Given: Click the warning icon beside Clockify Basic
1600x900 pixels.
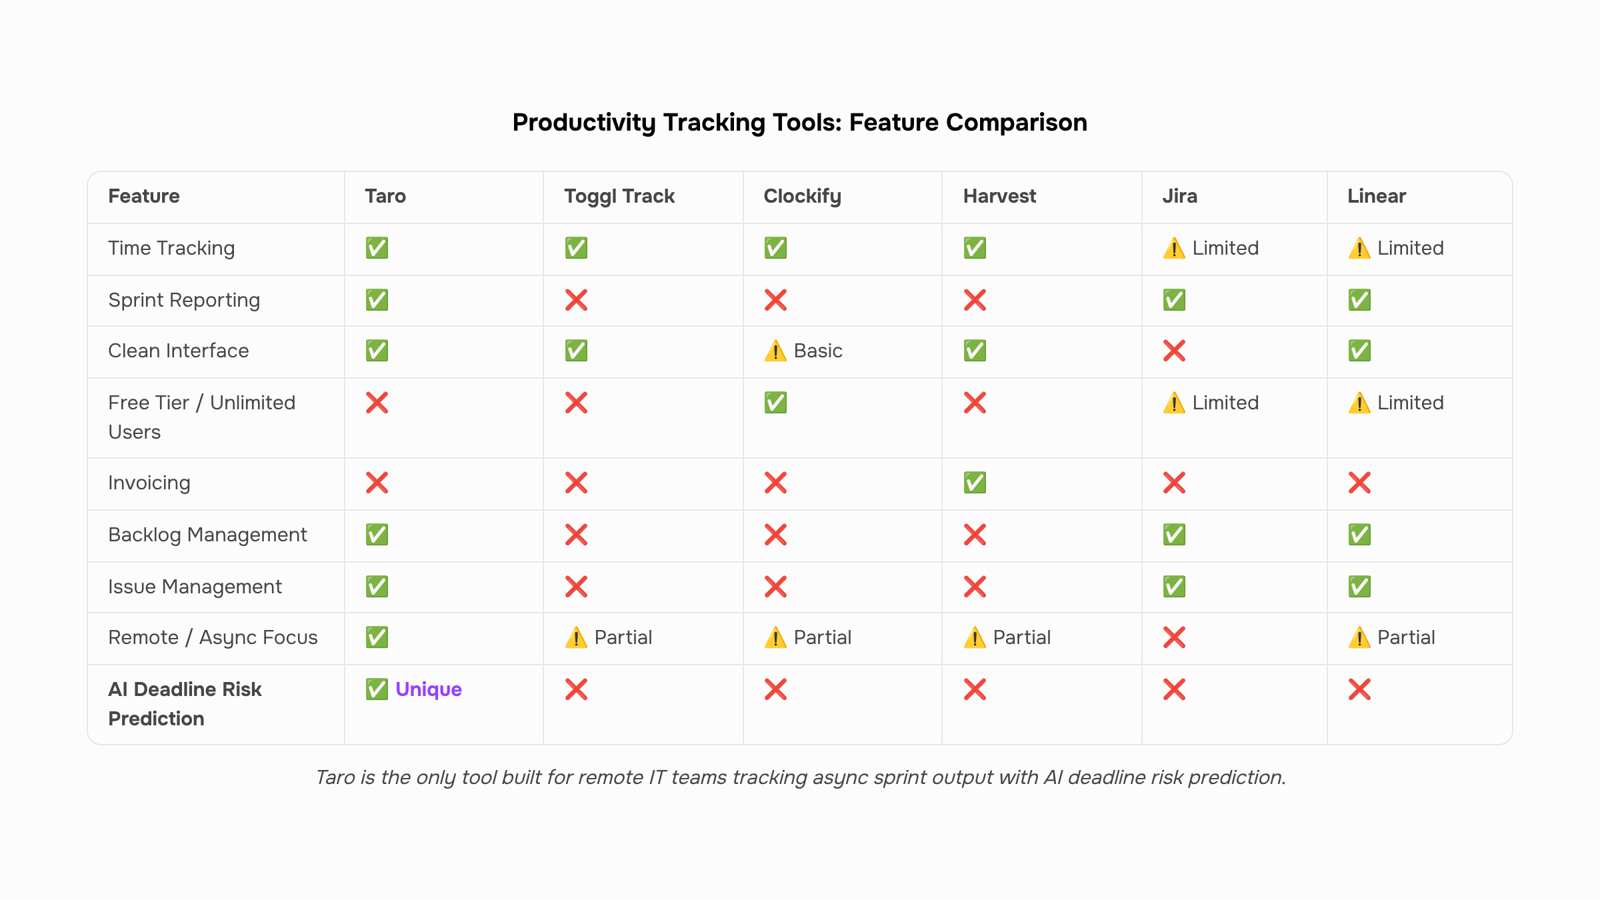Looking at the screenshot, I should point(775,351).
